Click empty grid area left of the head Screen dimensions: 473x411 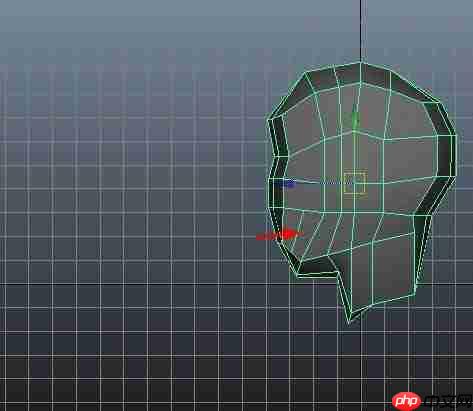(x=133, y=200)
